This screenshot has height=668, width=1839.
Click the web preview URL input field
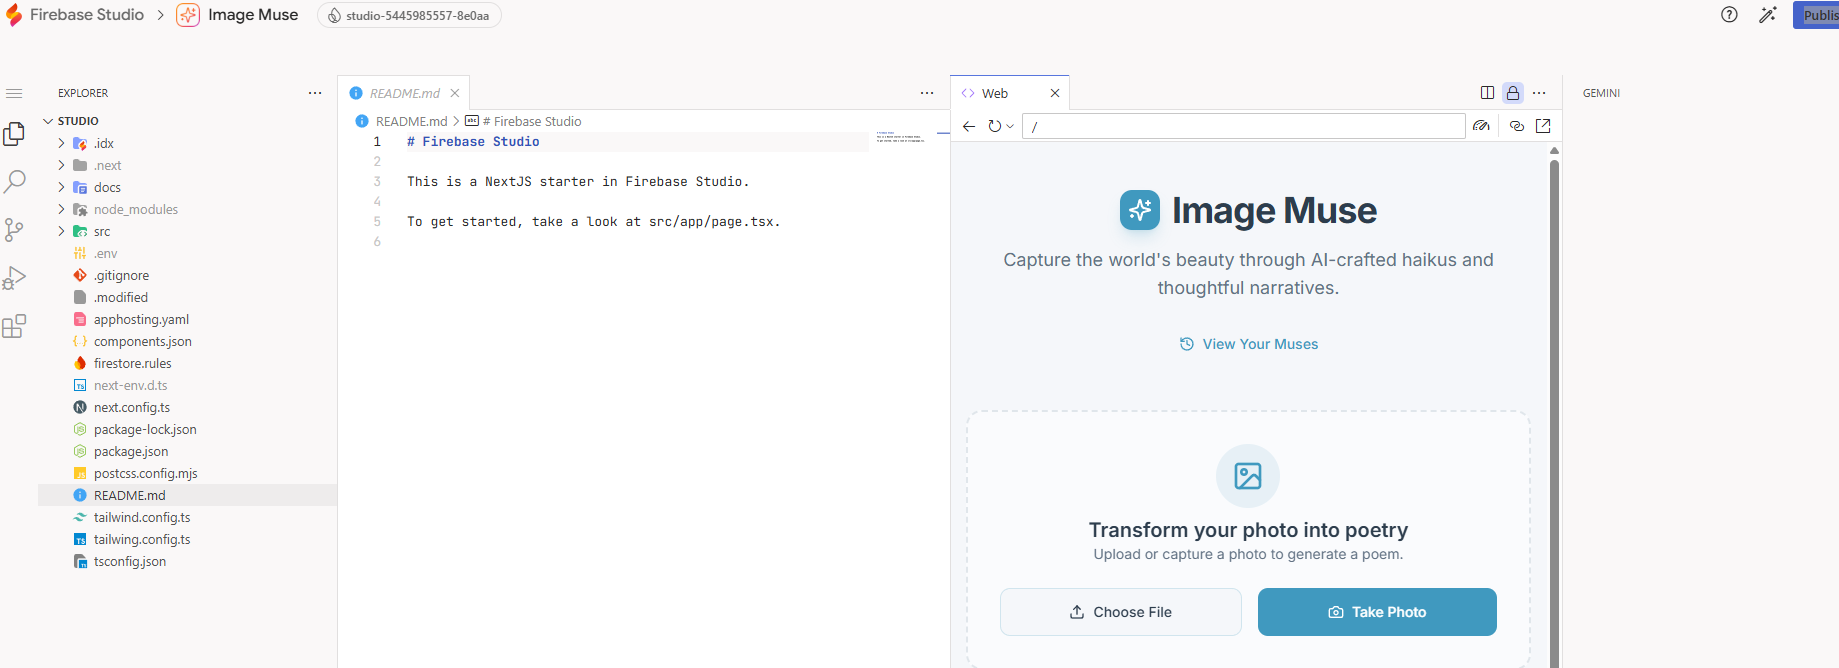pos(1243,126)
